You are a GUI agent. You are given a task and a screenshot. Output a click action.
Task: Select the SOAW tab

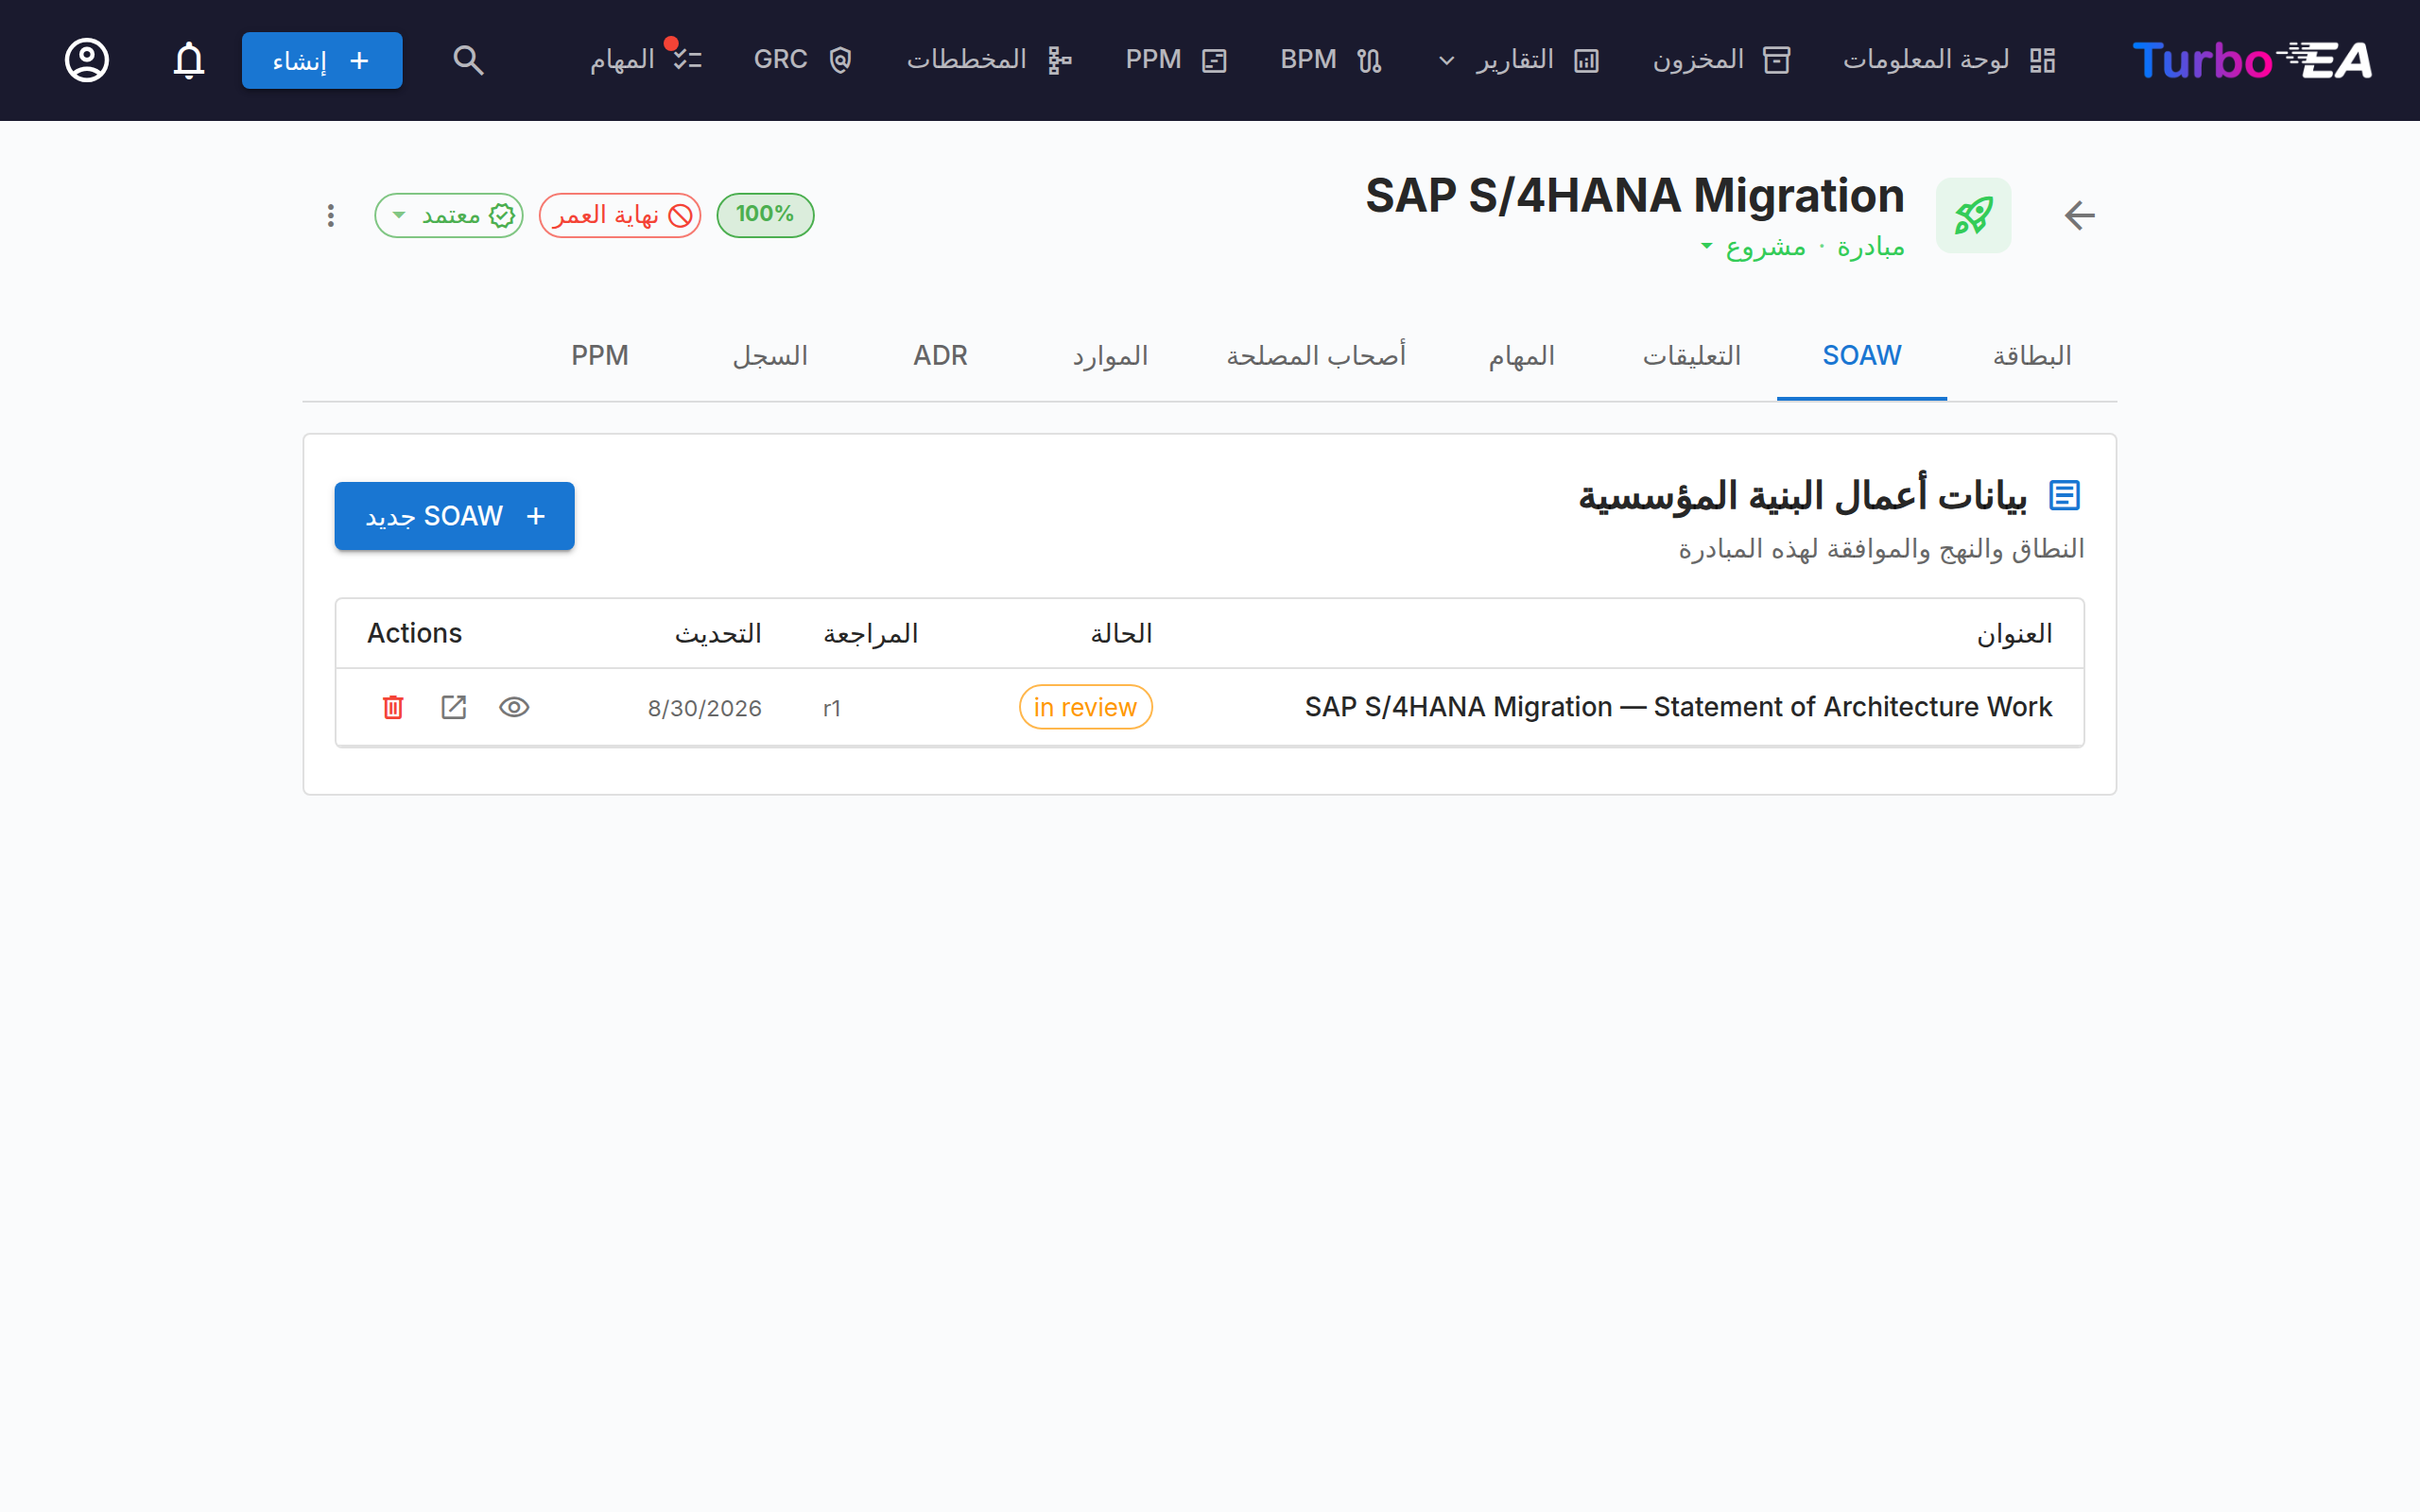point(1861,356)
